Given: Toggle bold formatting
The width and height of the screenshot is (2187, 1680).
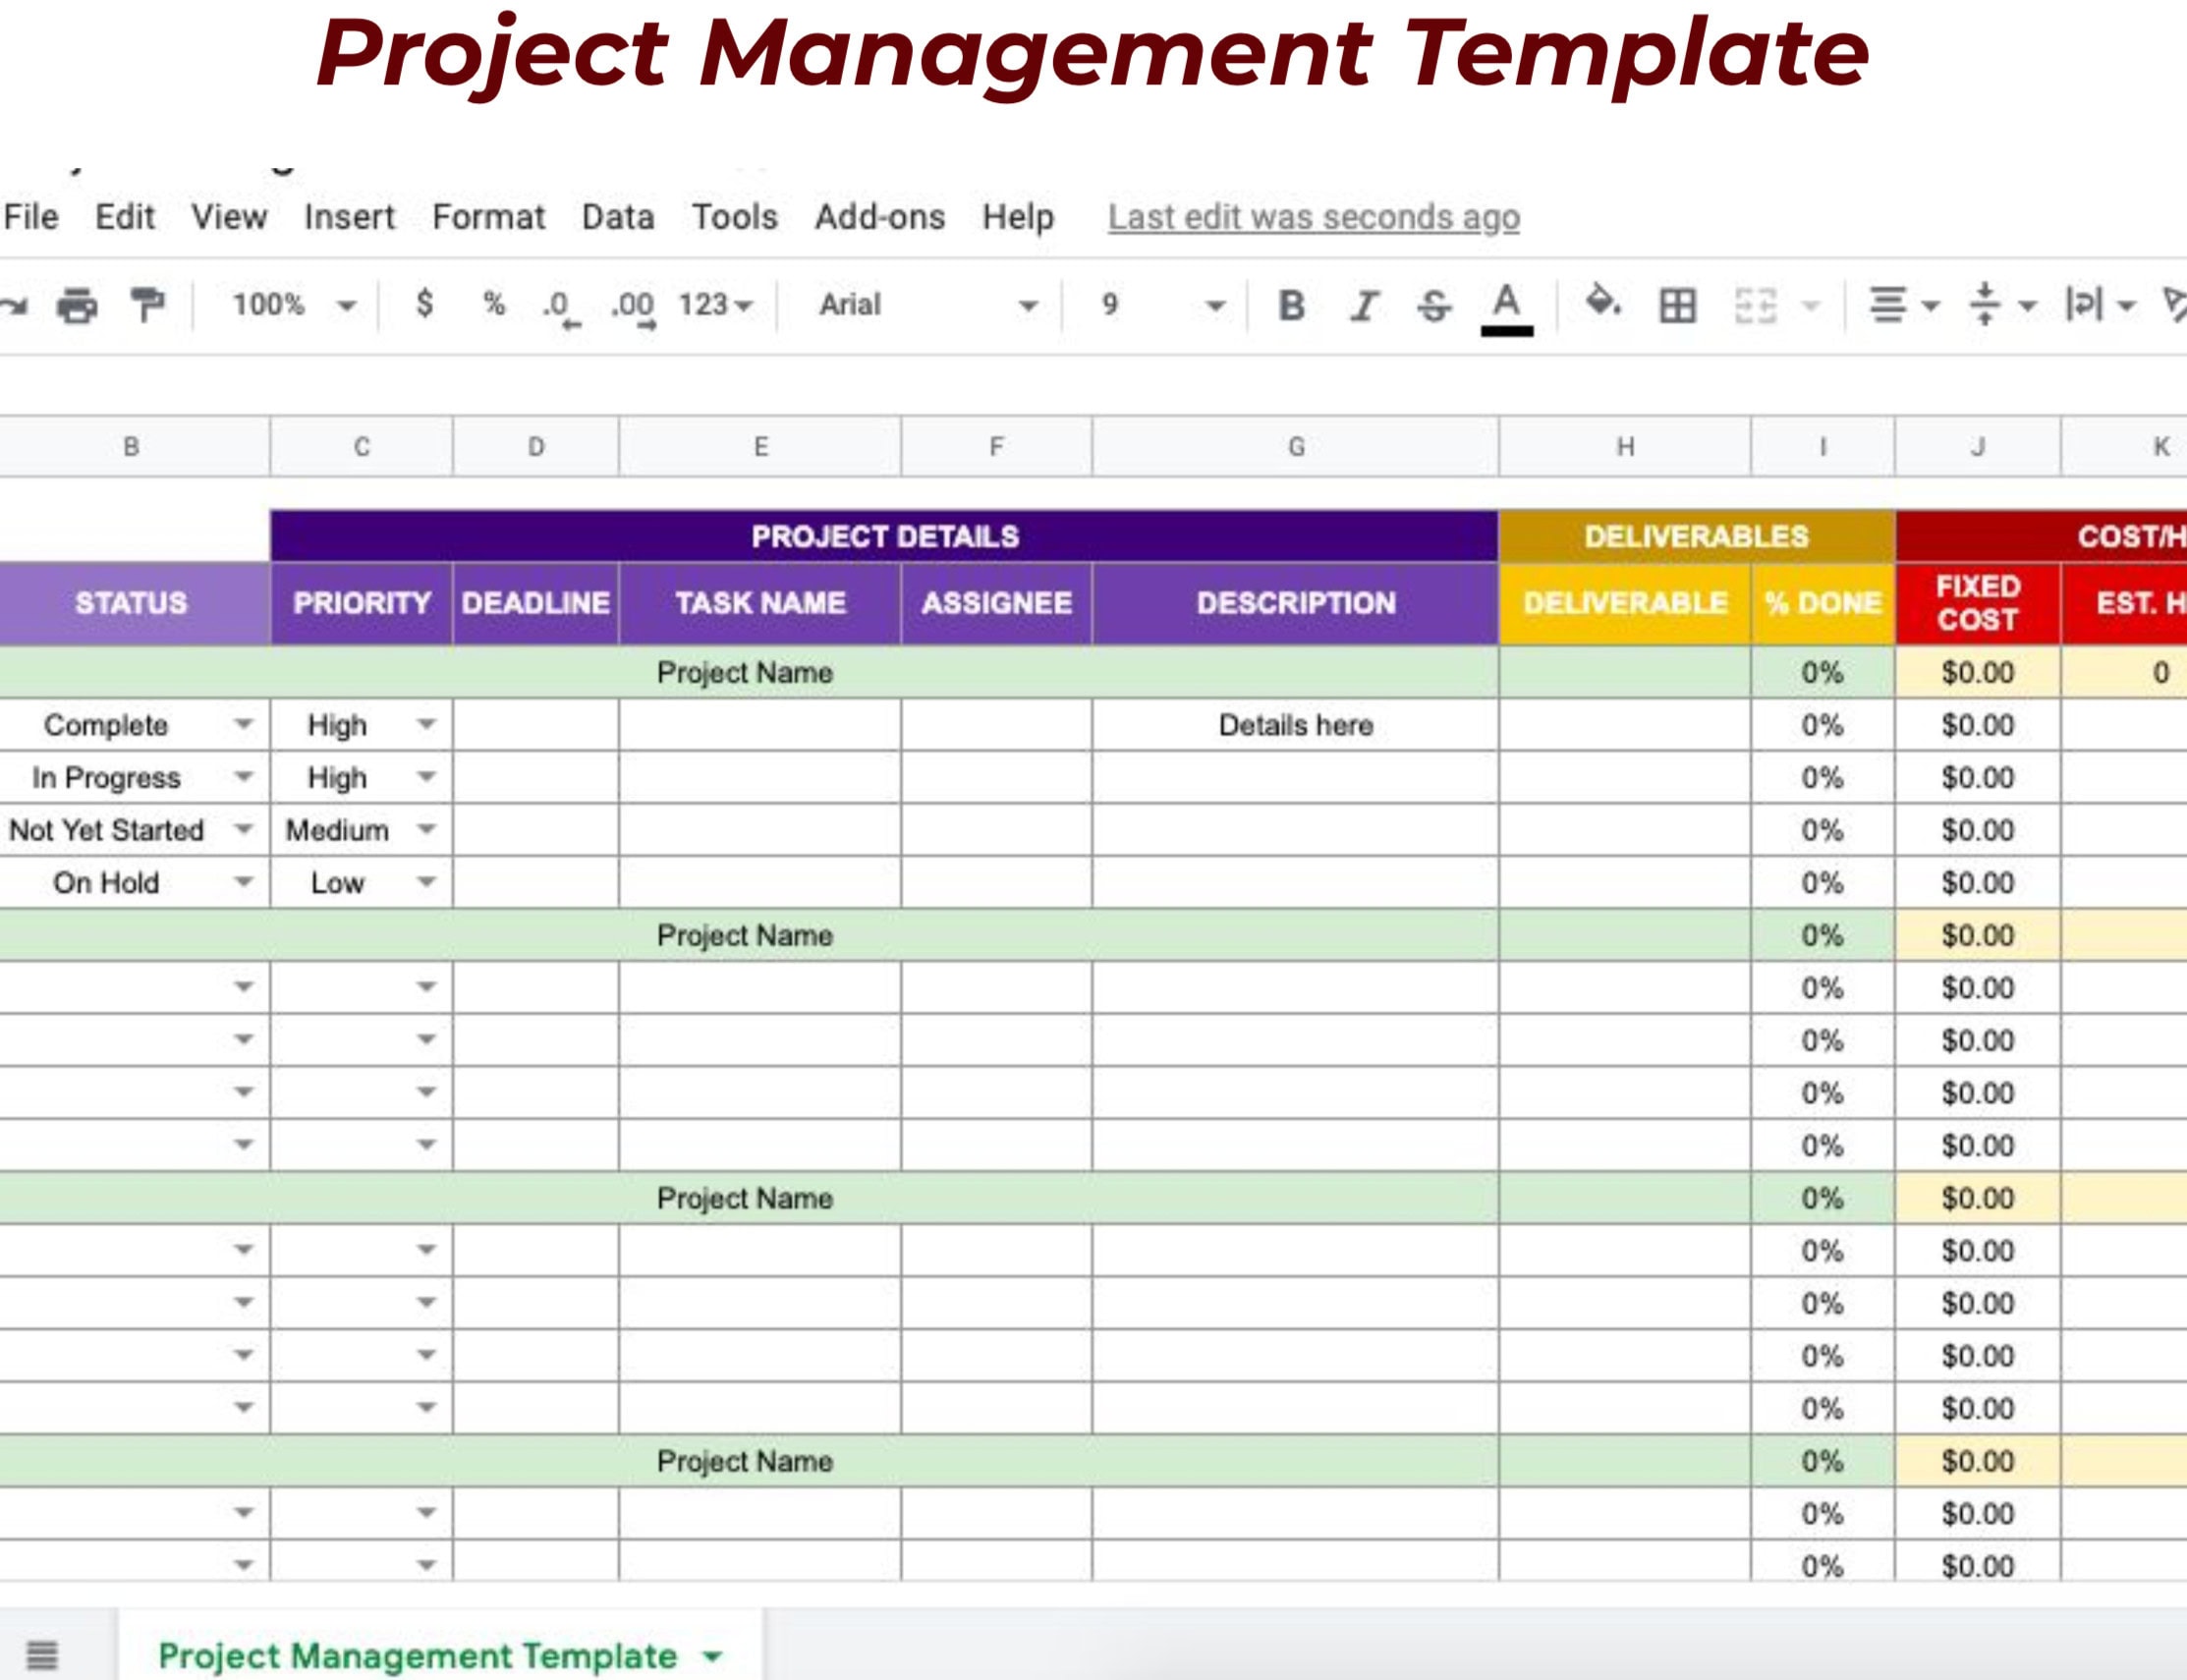Looking at the screenshot, I should [1291, 305].
